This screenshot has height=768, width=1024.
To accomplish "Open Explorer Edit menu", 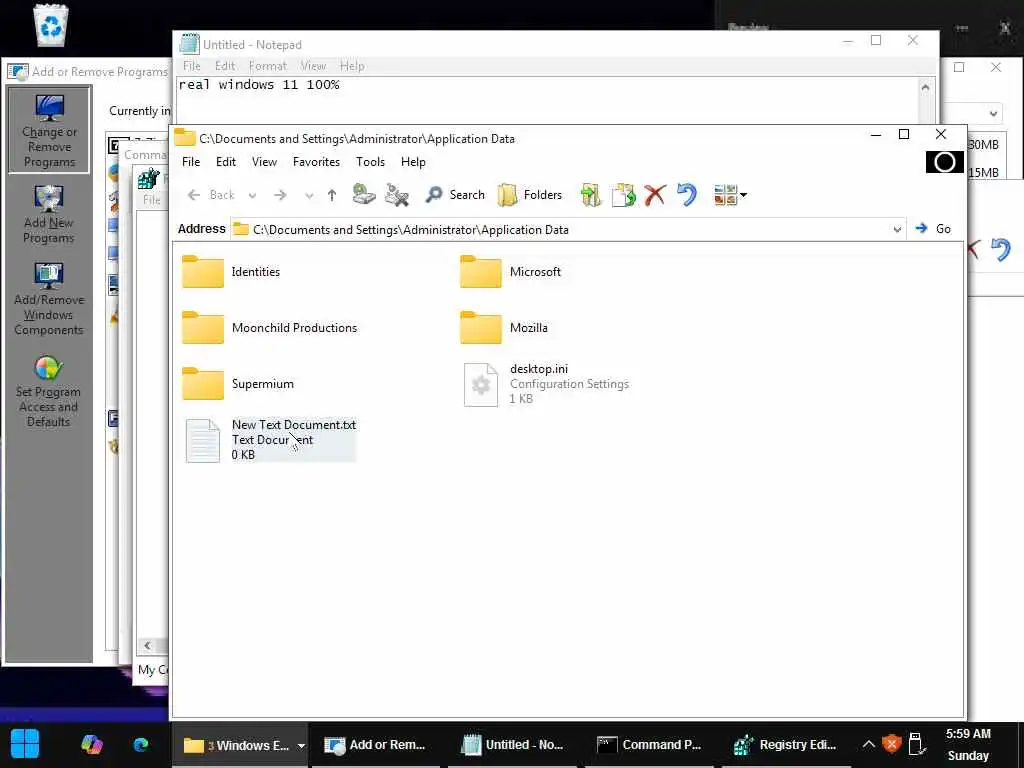I will click(x=226, y=162).
